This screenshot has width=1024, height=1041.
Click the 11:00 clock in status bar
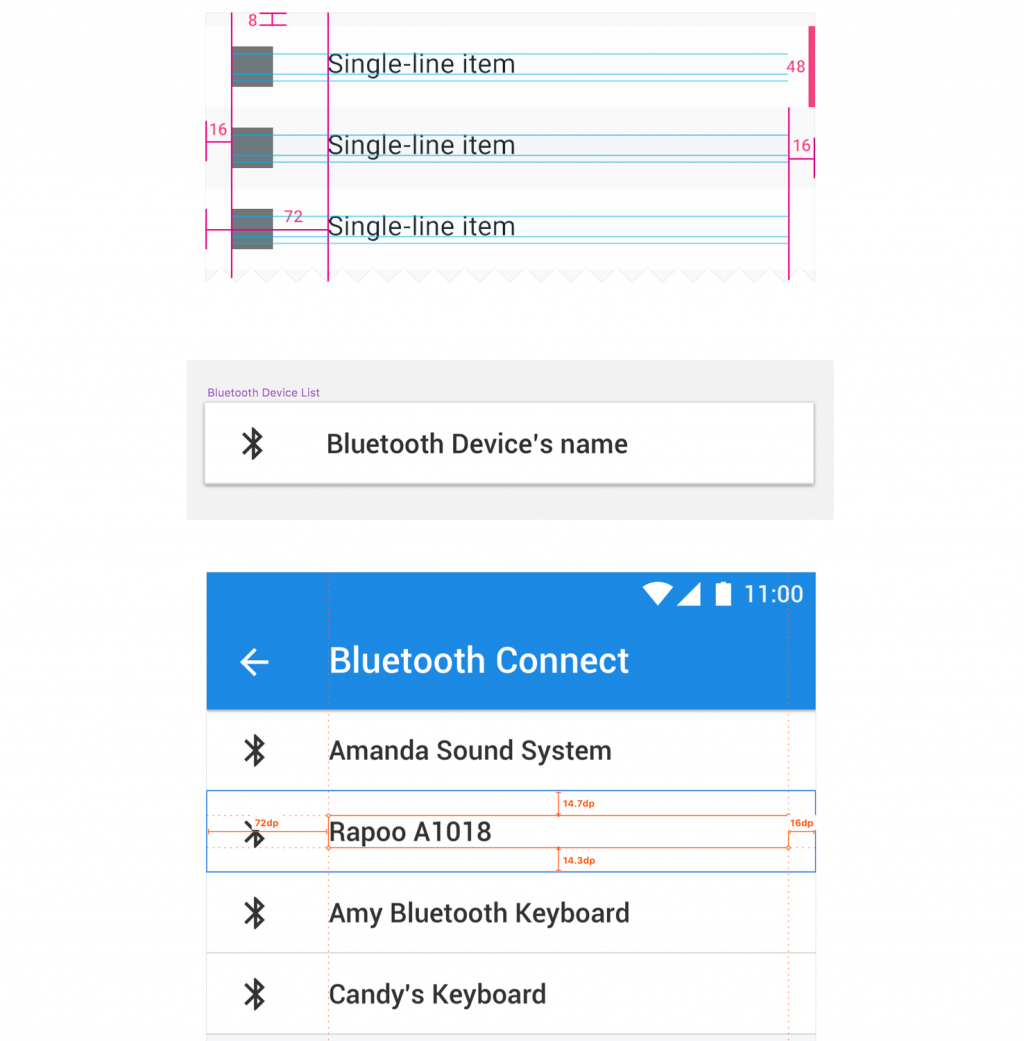(774, 594)
